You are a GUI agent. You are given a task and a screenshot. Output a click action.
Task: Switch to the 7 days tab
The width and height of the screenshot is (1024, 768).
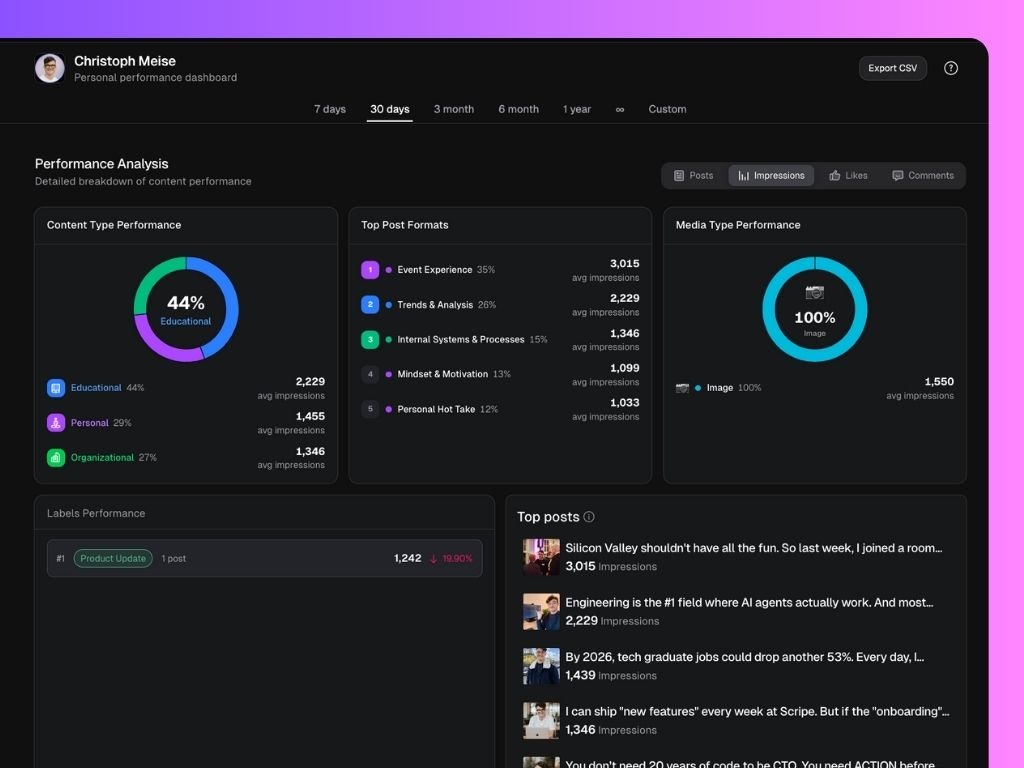330,109
